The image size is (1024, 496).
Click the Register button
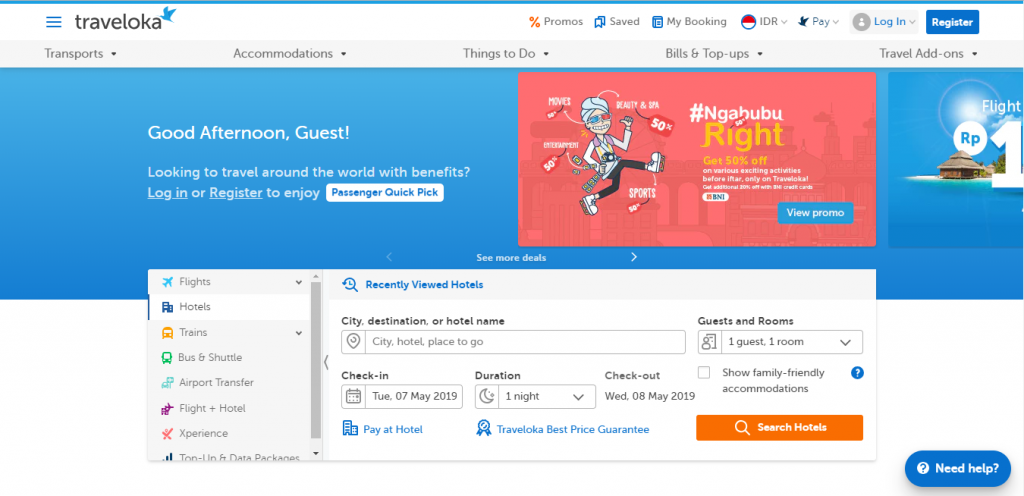point(952,22)
